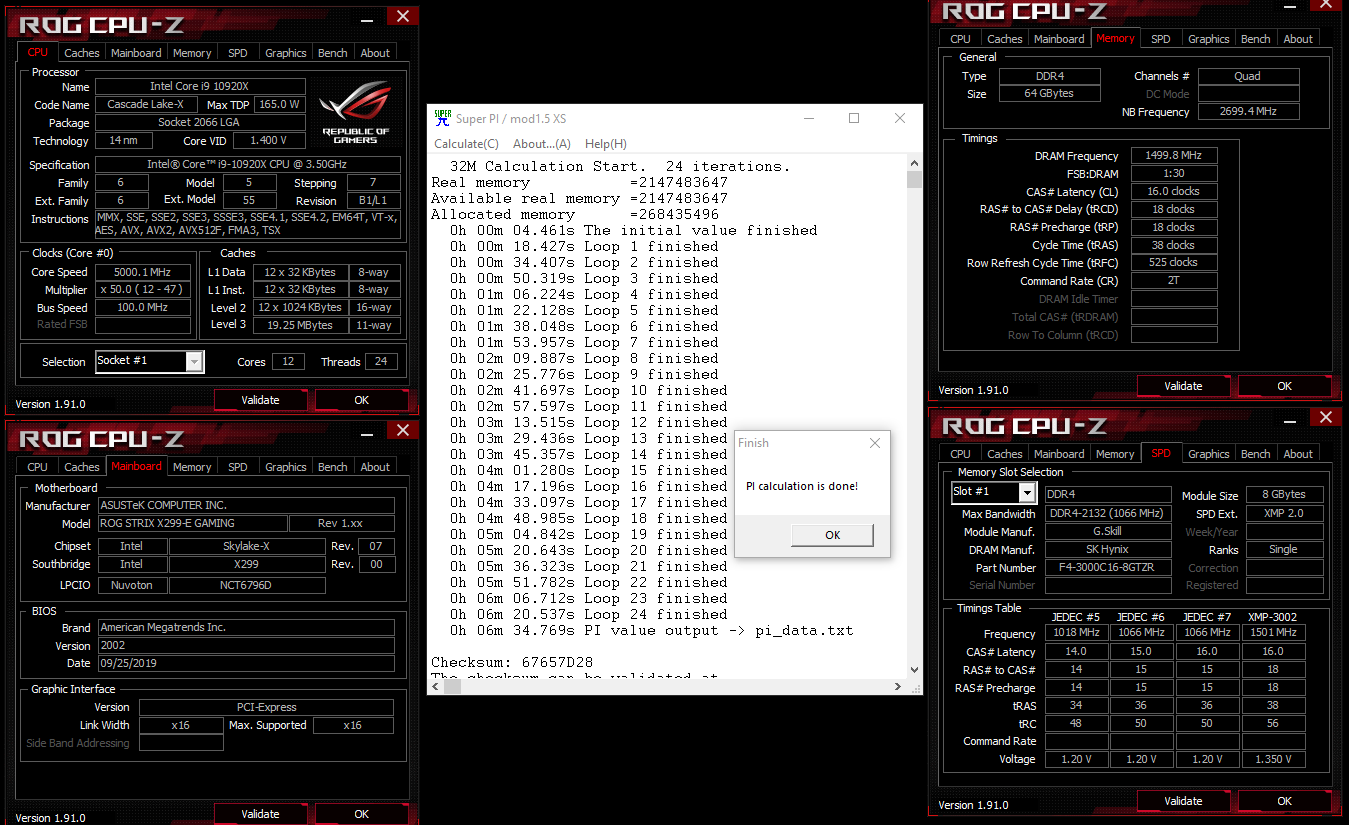Open About tab in Mainboard window
This screenshot has height=825, width=1349.
[x=375, y=467]
